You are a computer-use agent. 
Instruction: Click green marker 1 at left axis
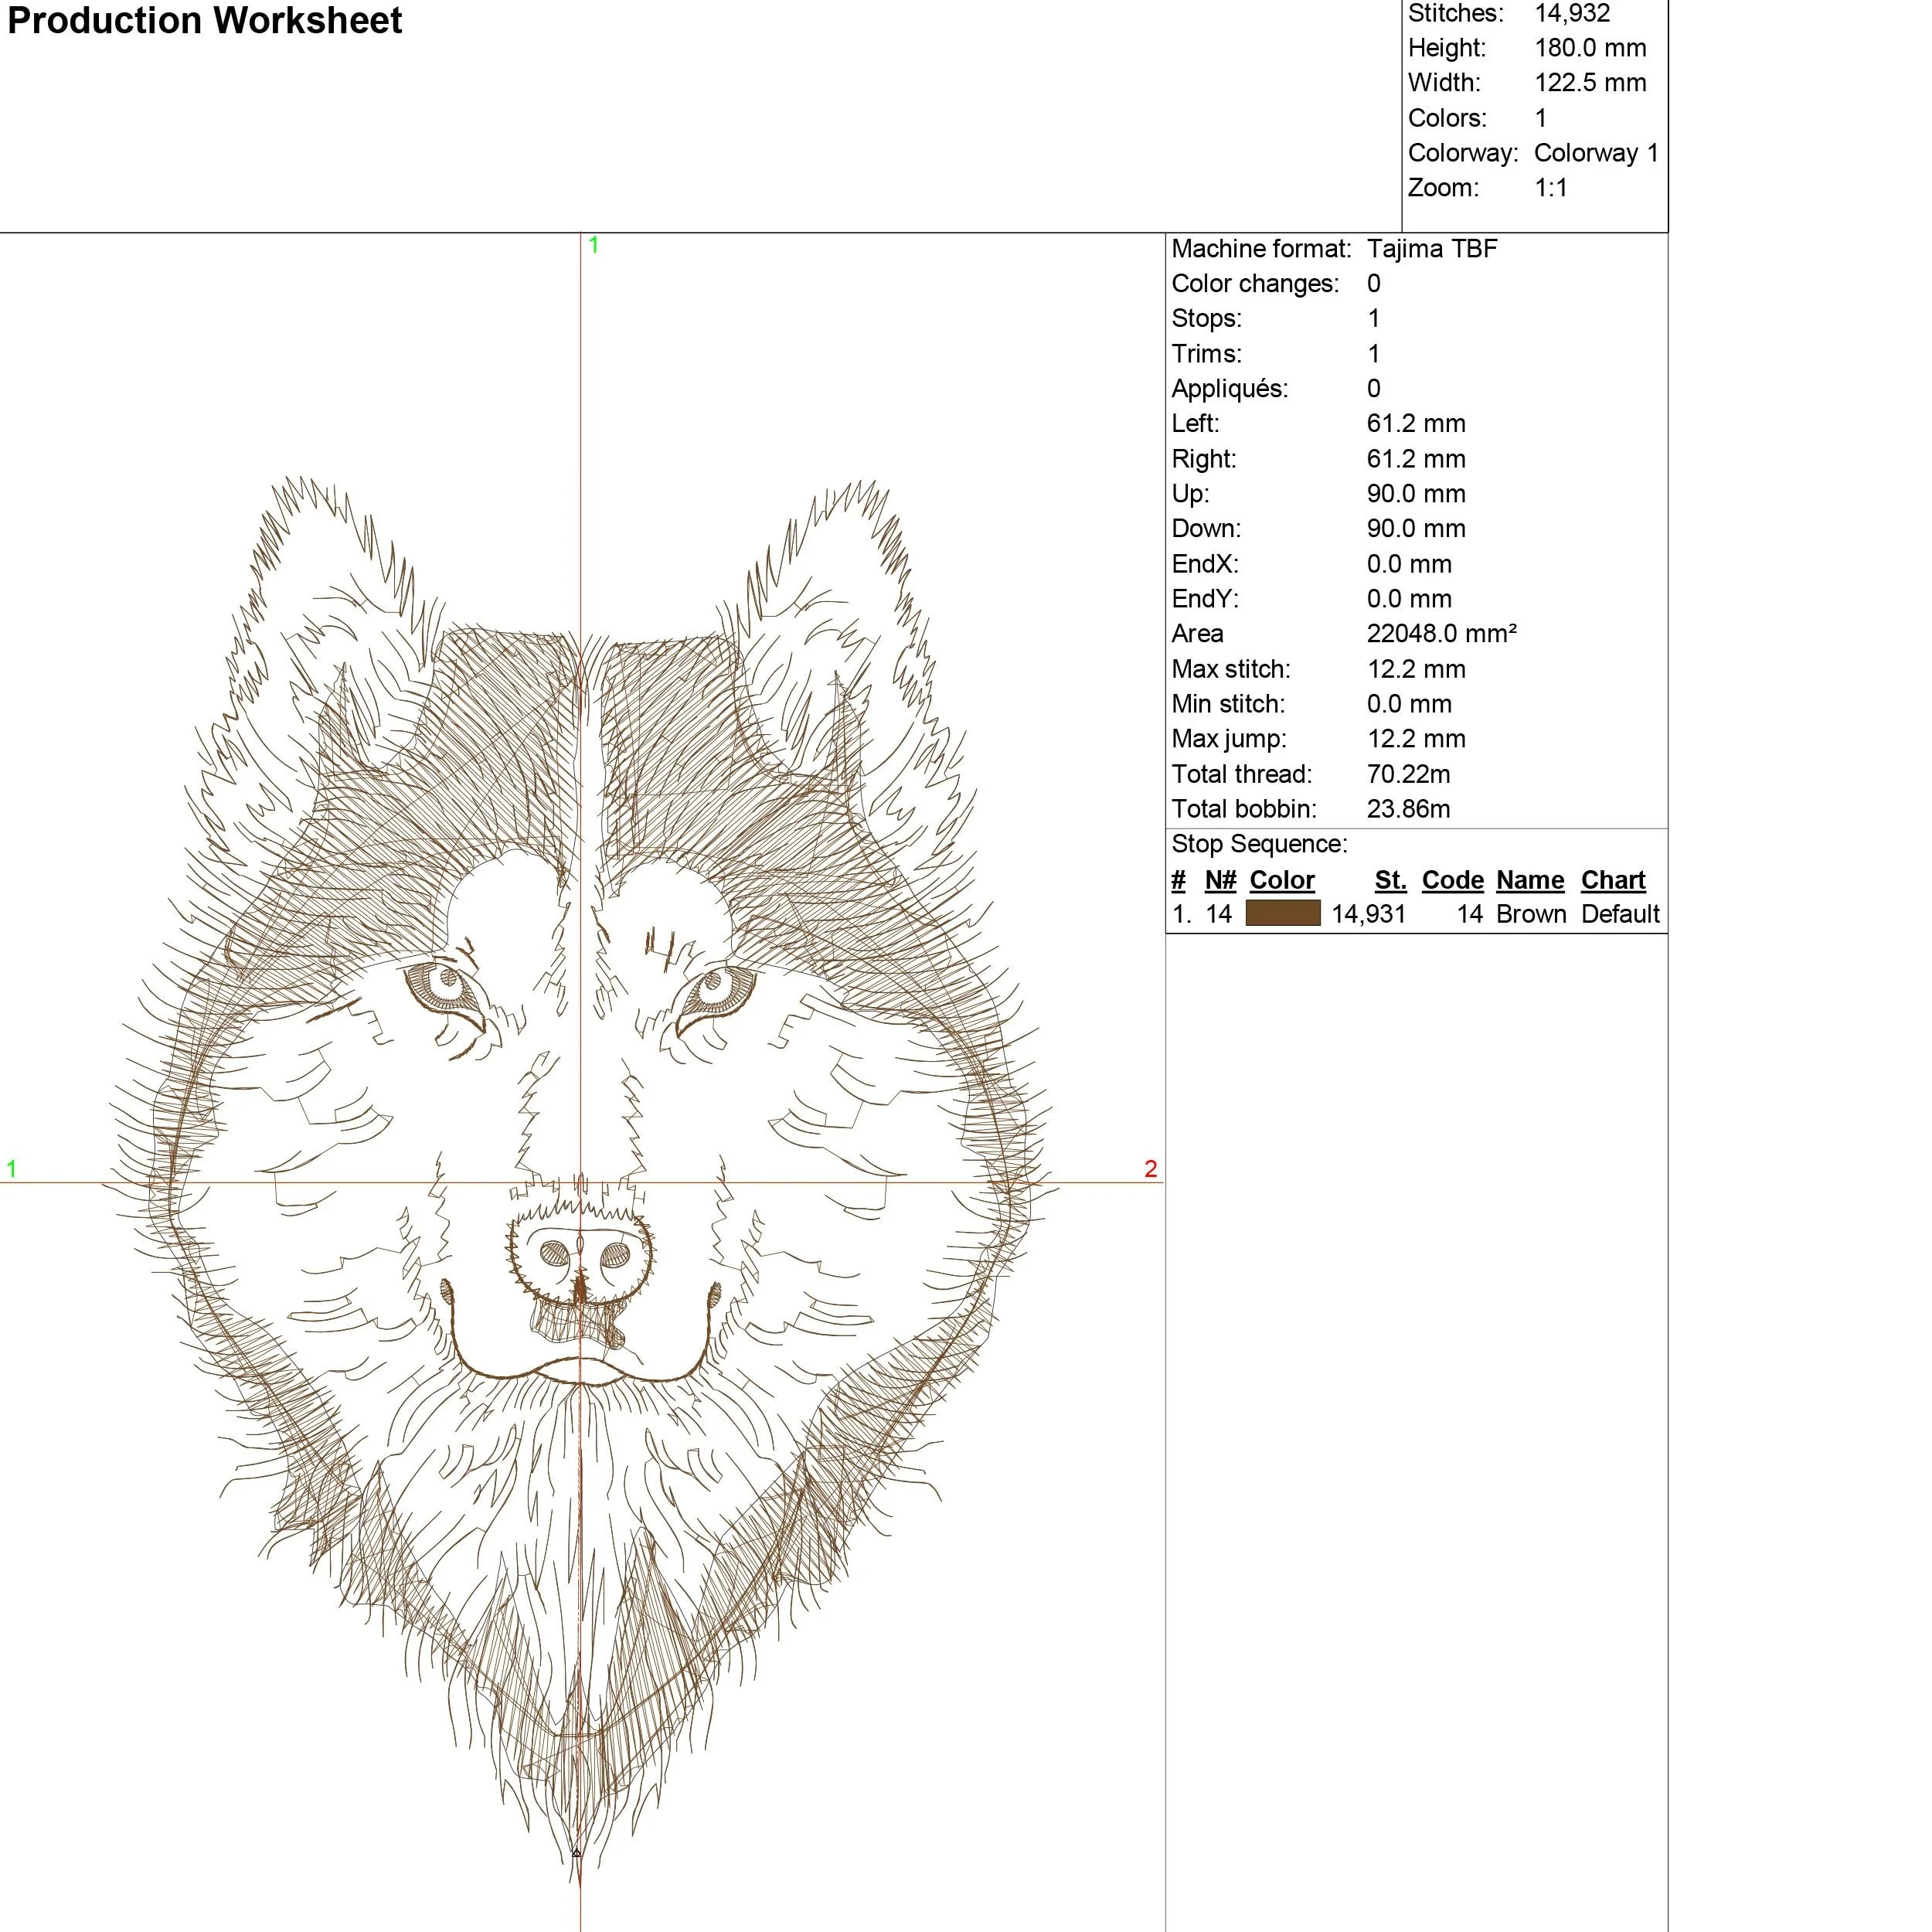click(11, 1168)
